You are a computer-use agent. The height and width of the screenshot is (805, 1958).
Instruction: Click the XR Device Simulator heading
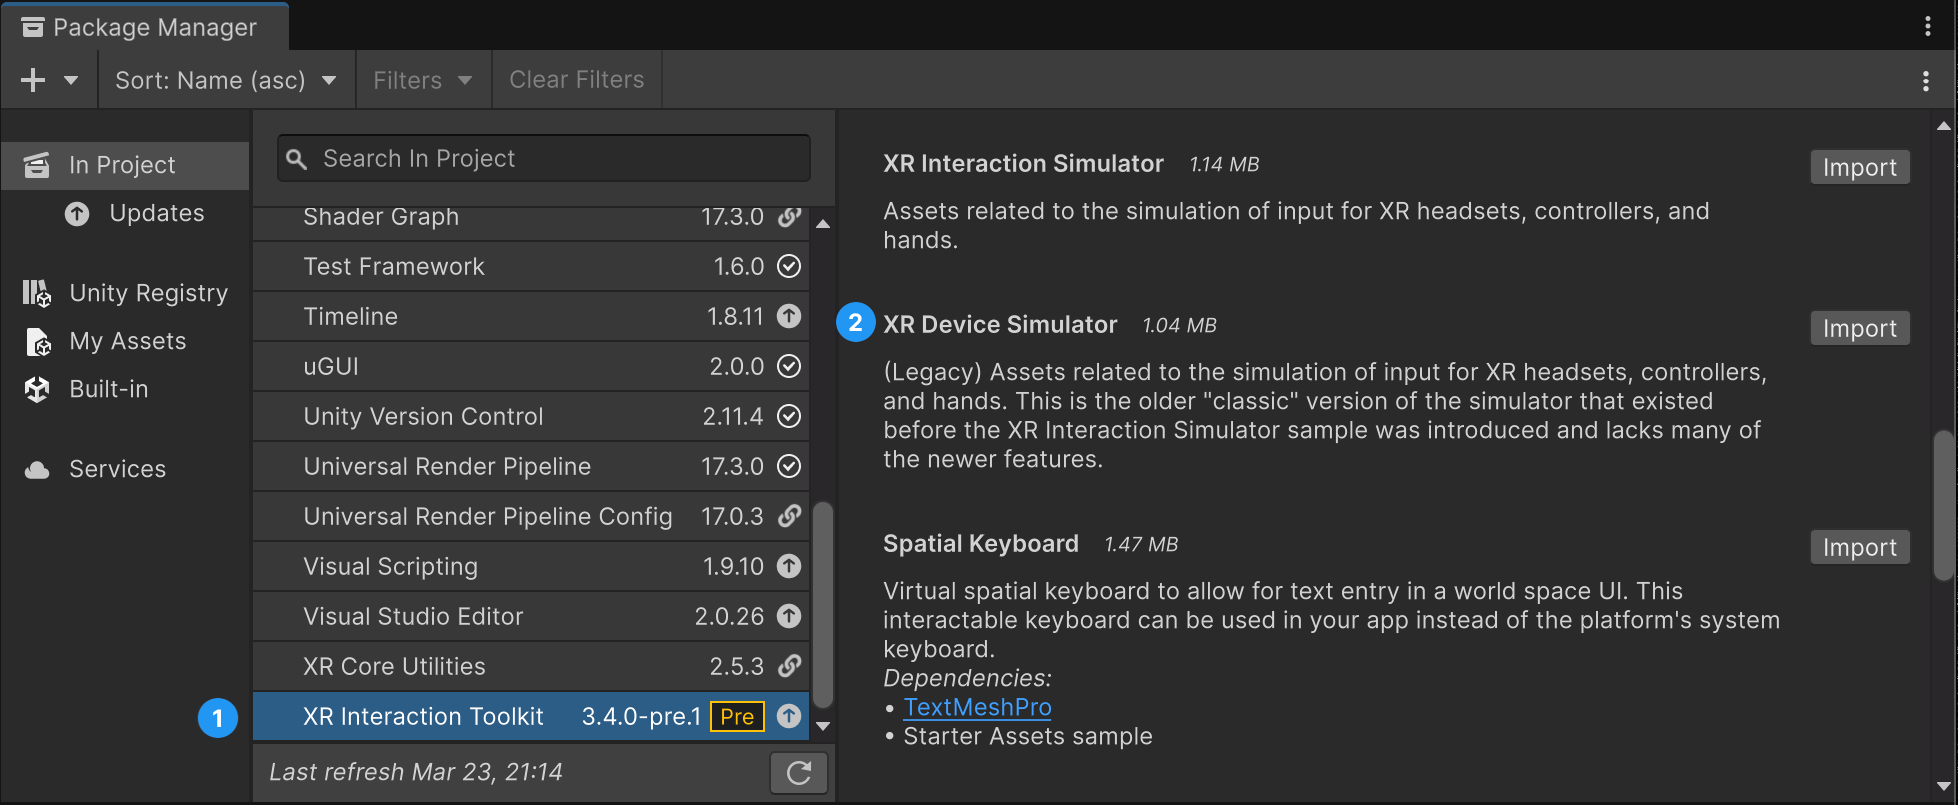(1000, 325)
